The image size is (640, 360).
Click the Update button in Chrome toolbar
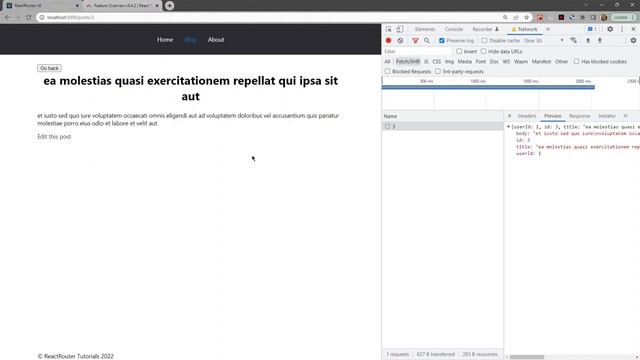(624, 18)
